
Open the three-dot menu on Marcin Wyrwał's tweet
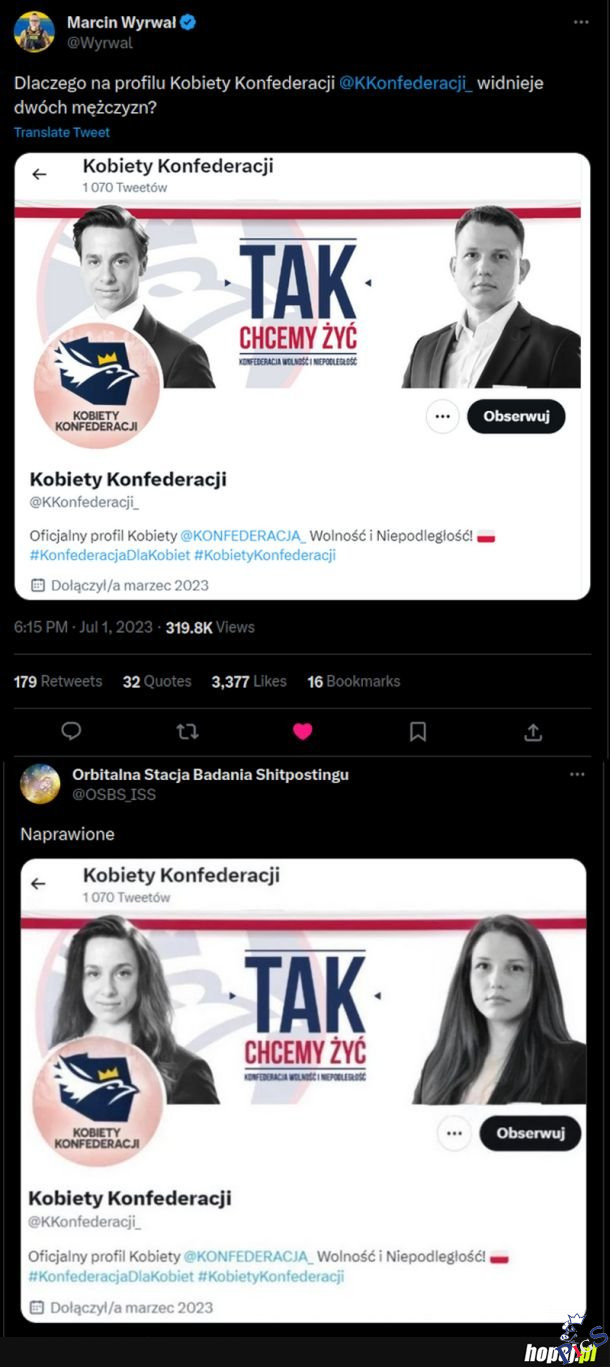pyautogui.click(x=581, y=22)
